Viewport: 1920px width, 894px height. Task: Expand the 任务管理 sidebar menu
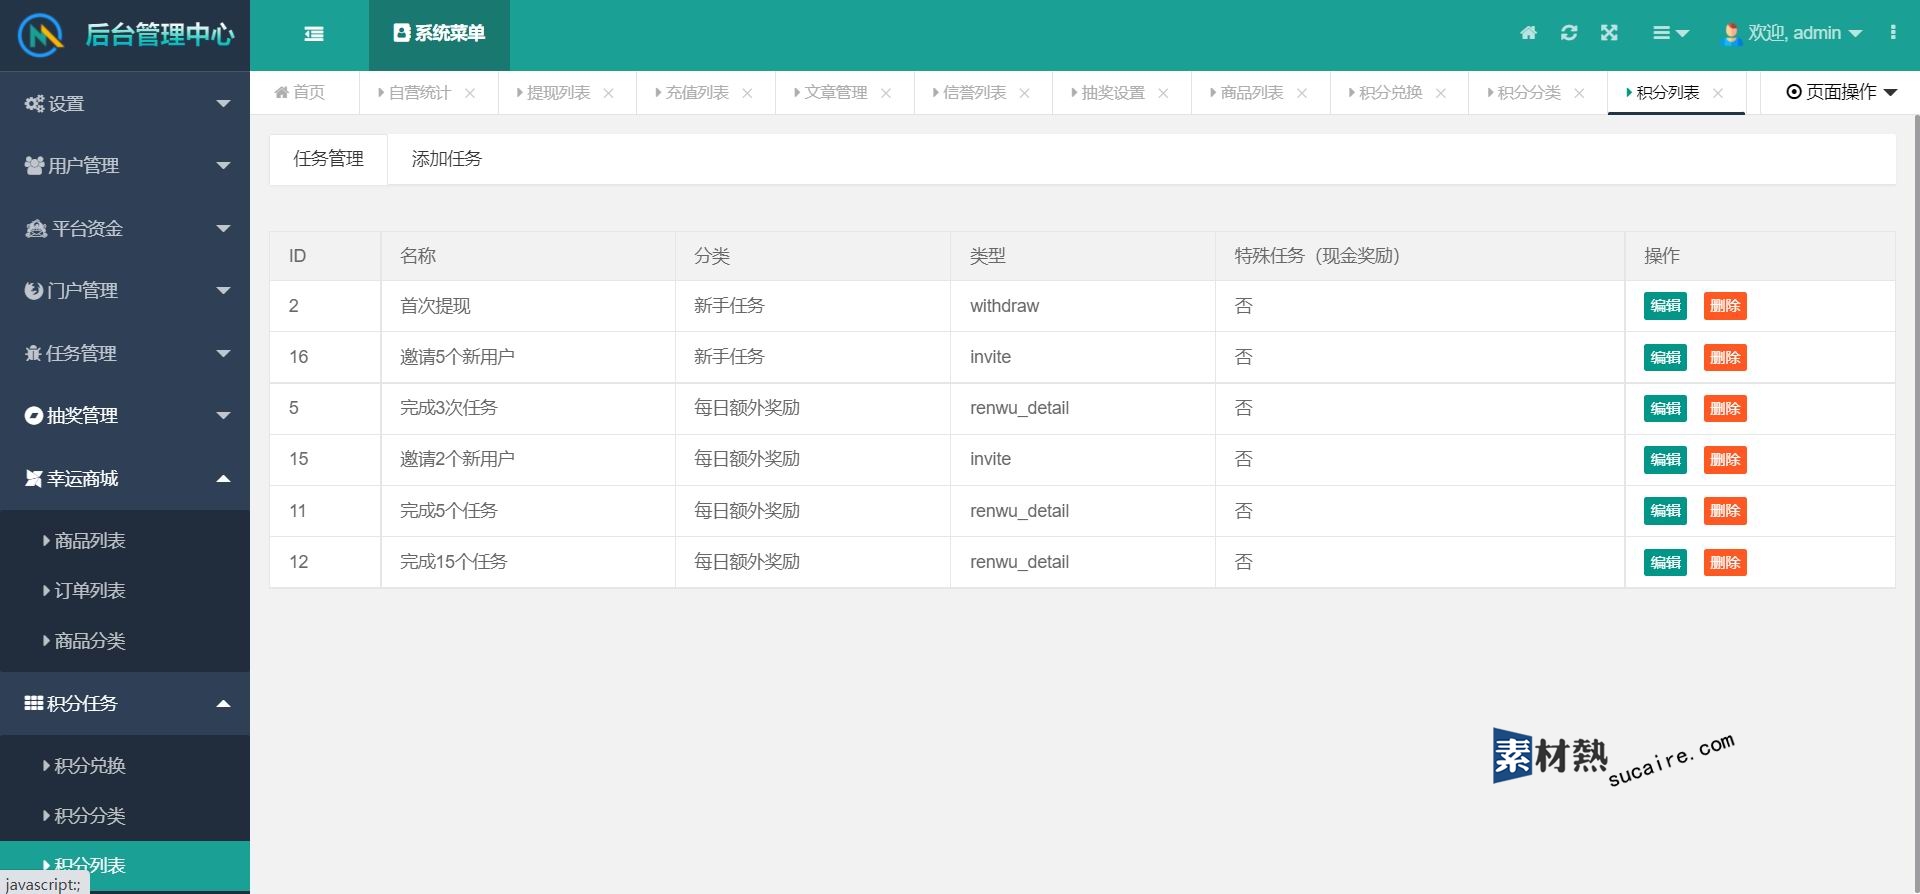coord(125,353)
